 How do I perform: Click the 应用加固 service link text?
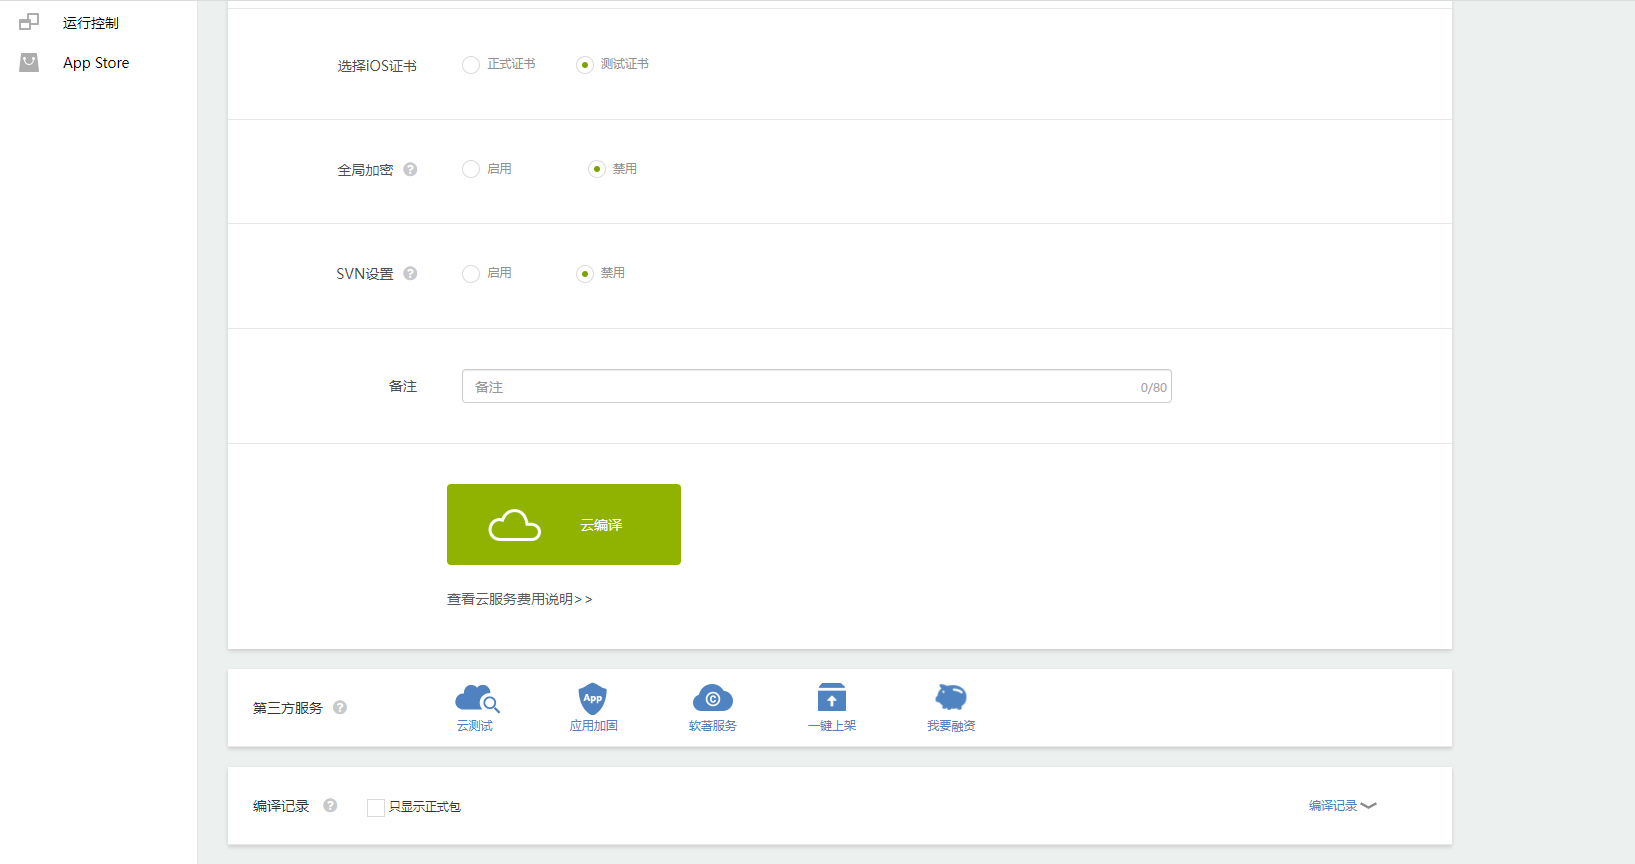[594, 726]
